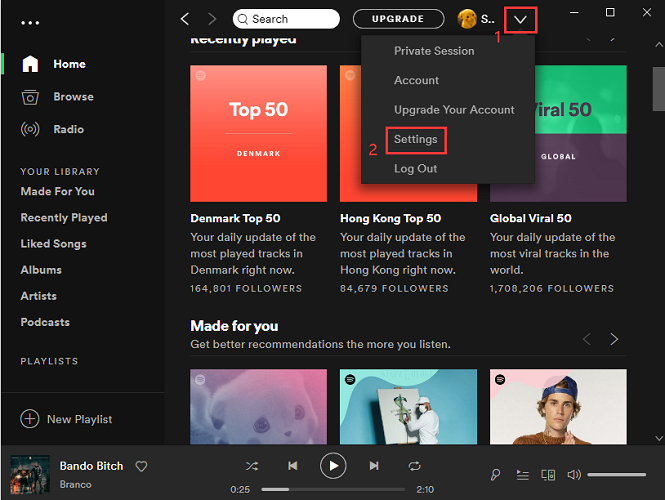Click the Browse icon
Screen dimensions: 665x500
[x=30, y=97]
